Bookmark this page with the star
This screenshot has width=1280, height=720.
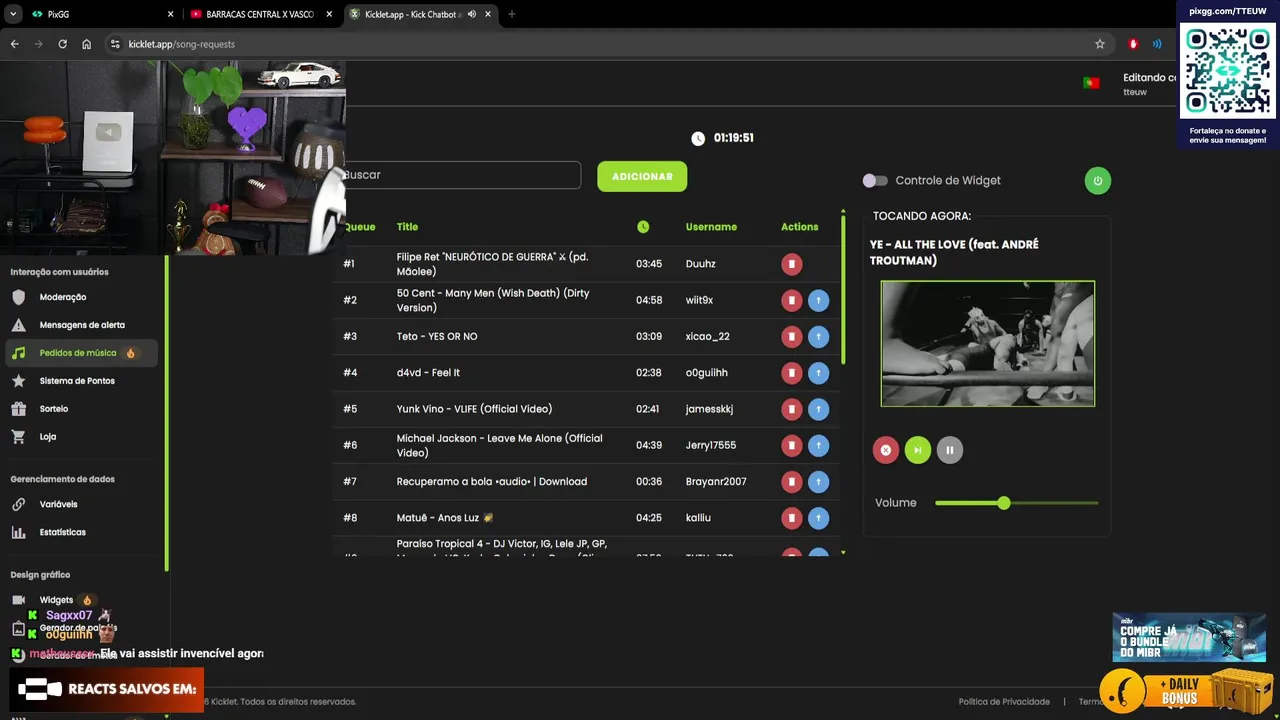1100,44
